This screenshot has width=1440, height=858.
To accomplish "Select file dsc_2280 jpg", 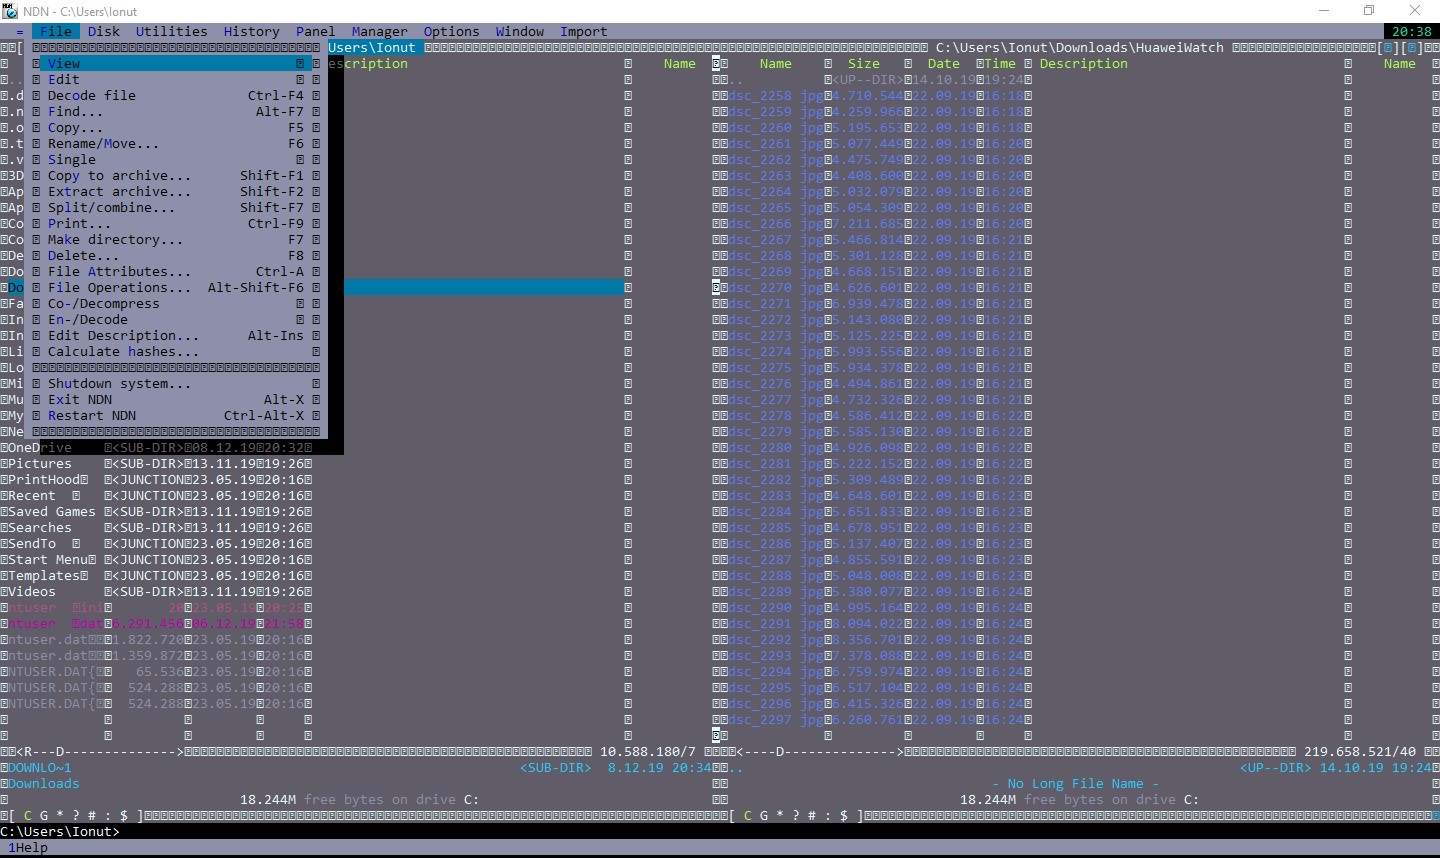I will 776,447.
